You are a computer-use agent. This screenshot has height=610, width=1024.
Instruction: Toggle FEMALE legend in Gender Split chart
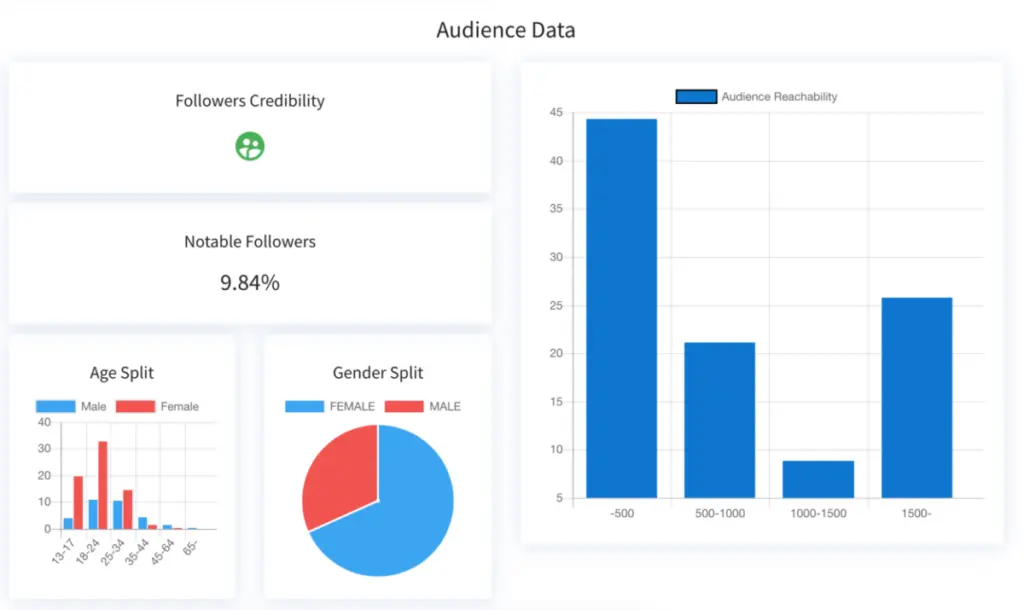pyautogui.click(x=304, y=406)
